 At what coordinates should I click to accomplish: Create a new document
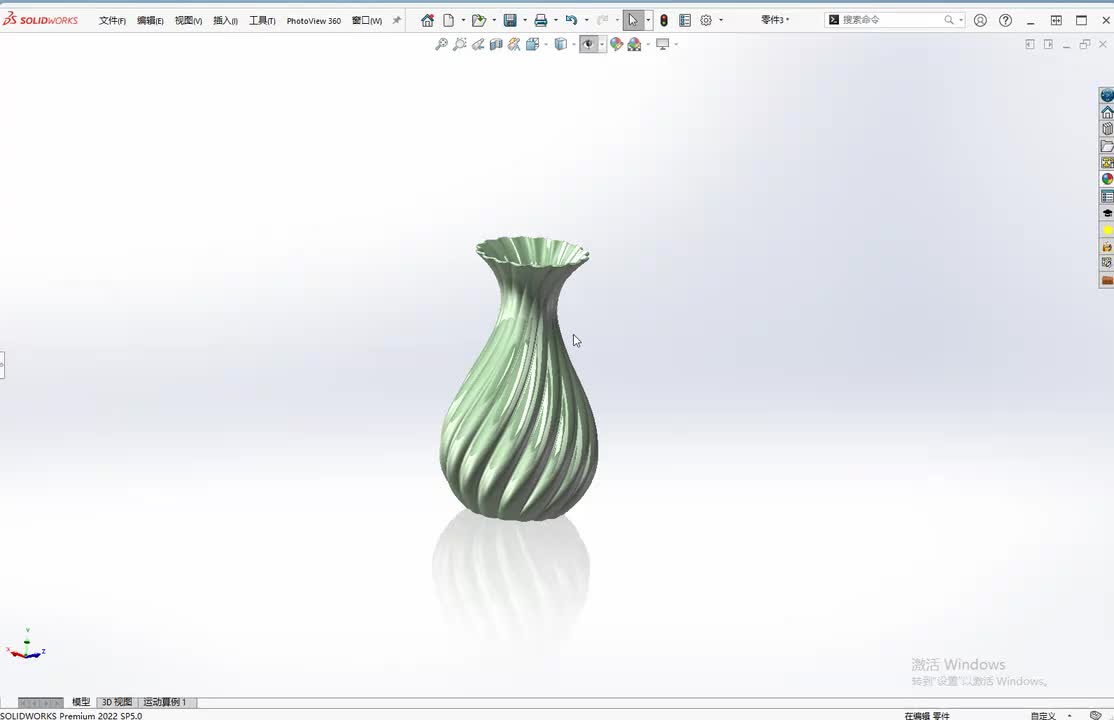tap(448, 21)
